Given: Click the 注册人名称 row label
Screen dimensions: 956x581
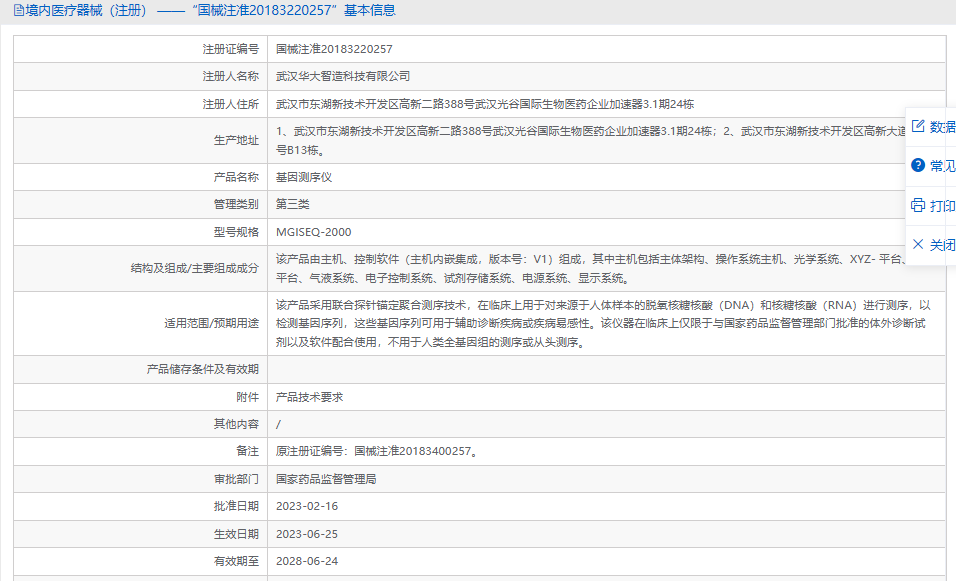Looking at the screenshot, I should pyautogui.click(x=230, y=76).
